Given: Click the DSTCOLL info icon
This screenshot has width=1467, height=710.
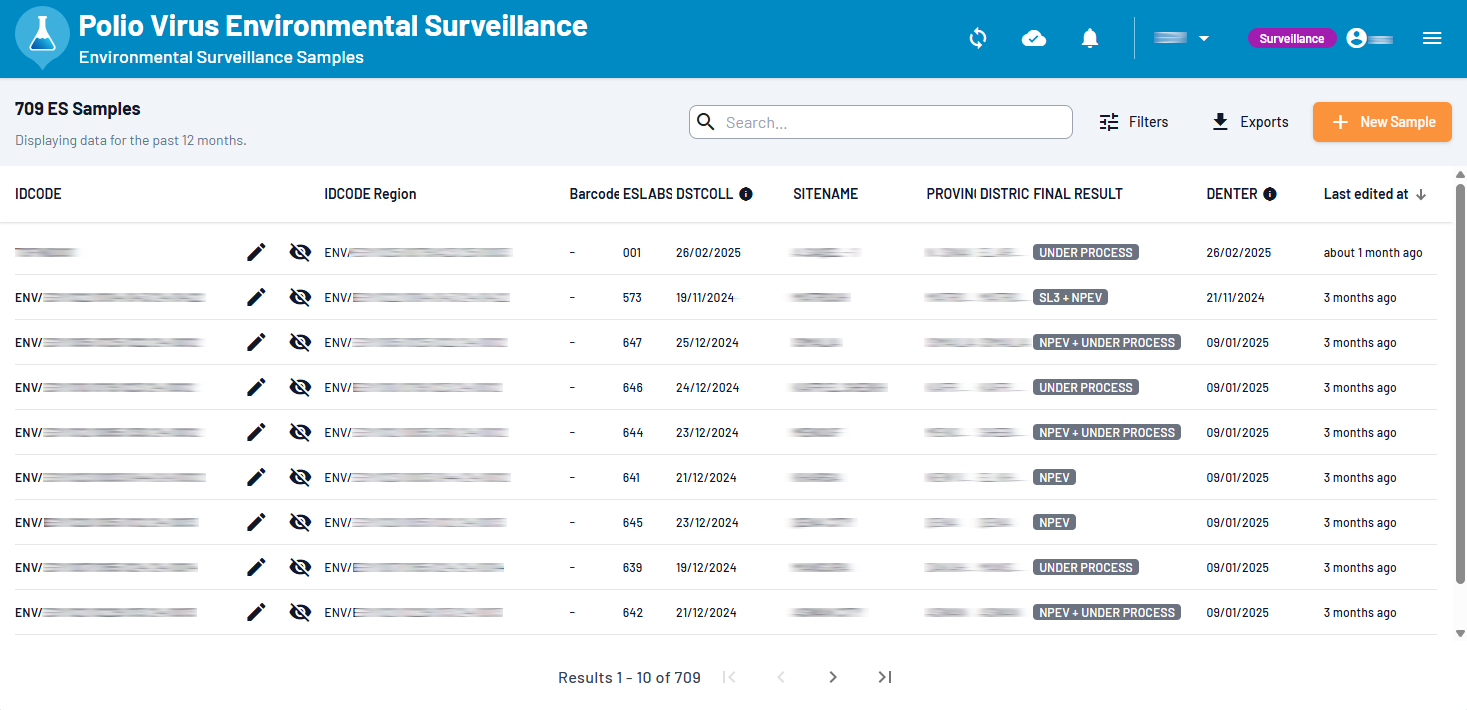Looking at the screenshot, I should click(x=746, y=194).
